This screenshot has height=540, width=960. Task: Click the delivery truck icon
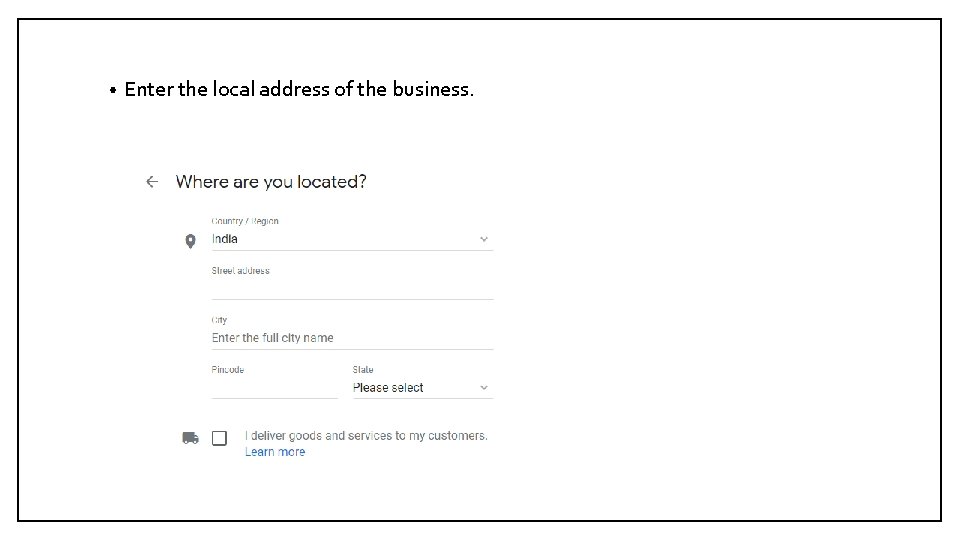pos(190,438)
